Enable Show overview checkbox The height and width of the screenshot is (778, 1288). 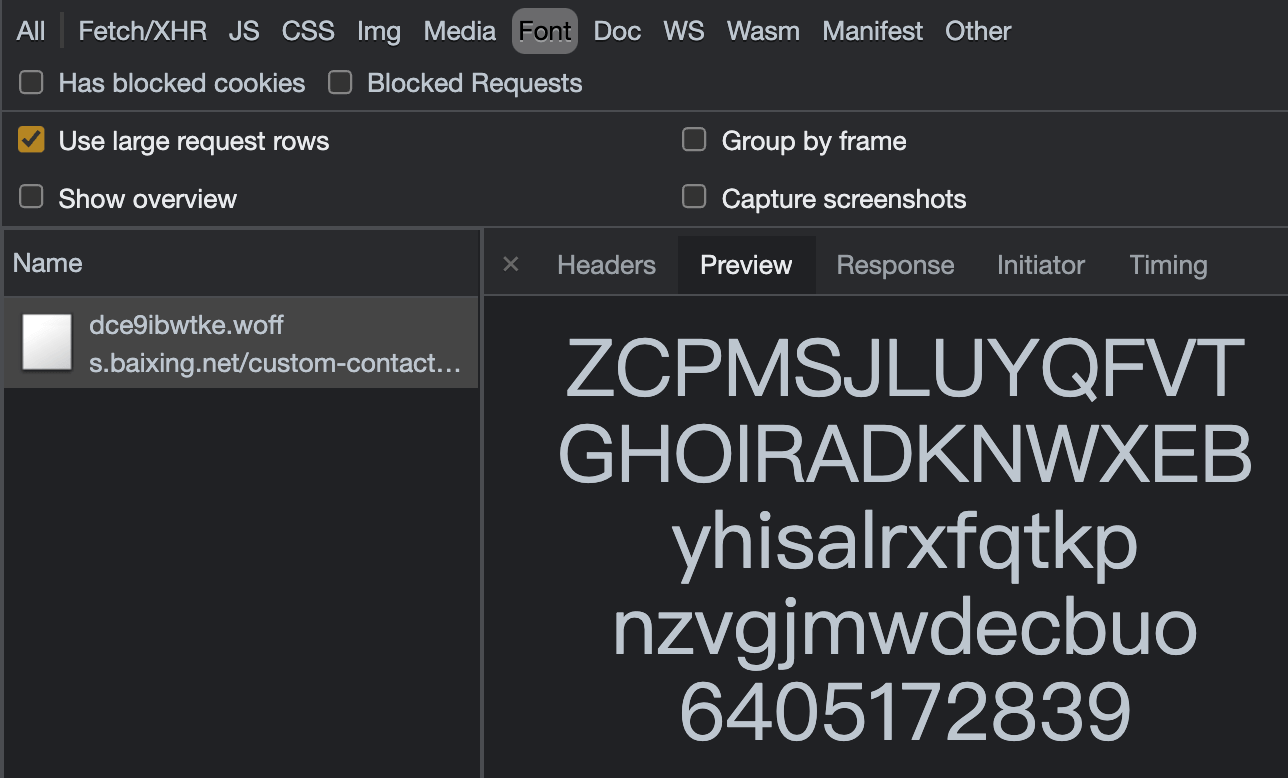[32, 197]
